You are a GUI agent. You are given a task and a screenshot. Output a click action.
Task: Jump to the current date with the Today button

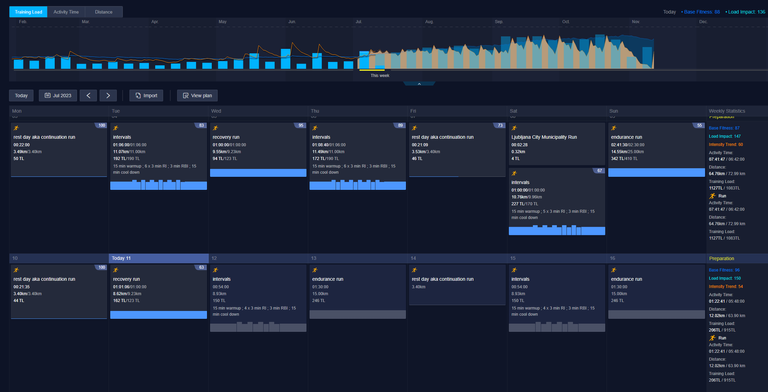click(21, 96)
